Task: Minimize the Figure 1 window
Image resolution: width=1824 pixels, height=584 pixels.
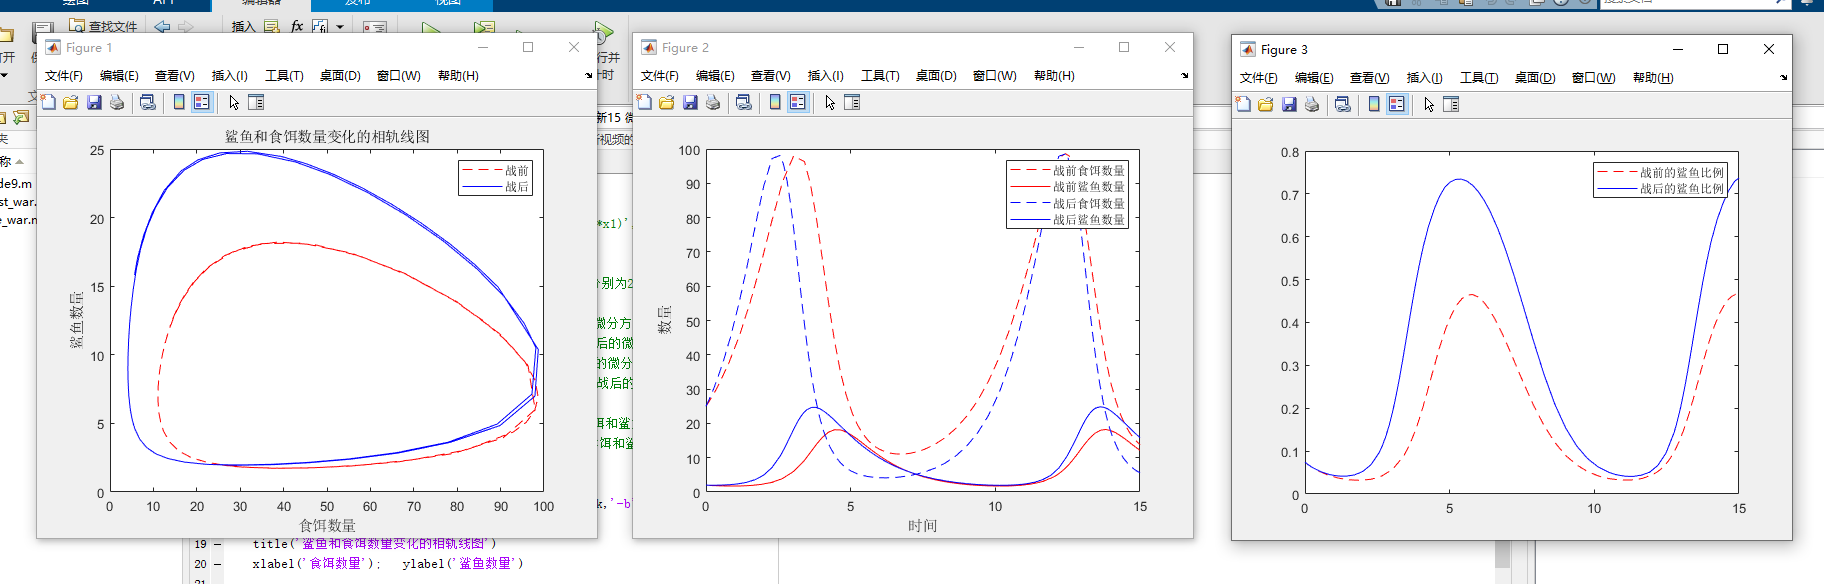Action: click(483, 47)
